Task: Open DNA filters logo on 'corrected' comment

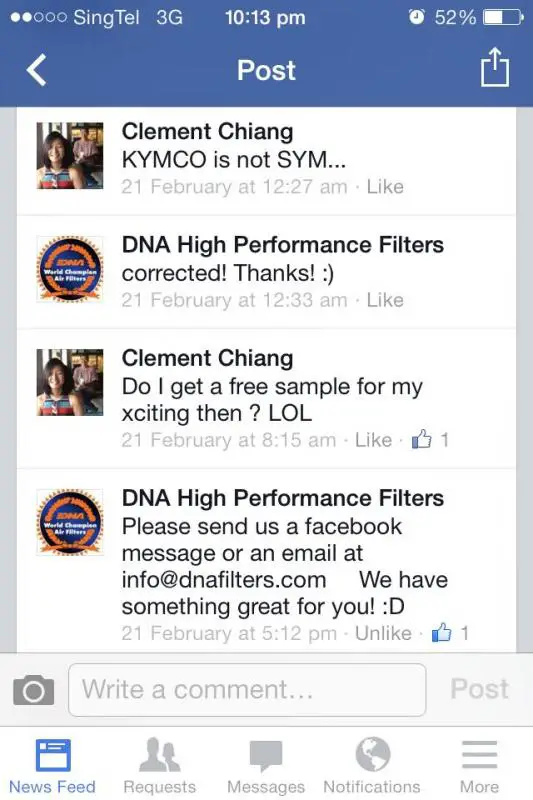Action: point(70,269)
